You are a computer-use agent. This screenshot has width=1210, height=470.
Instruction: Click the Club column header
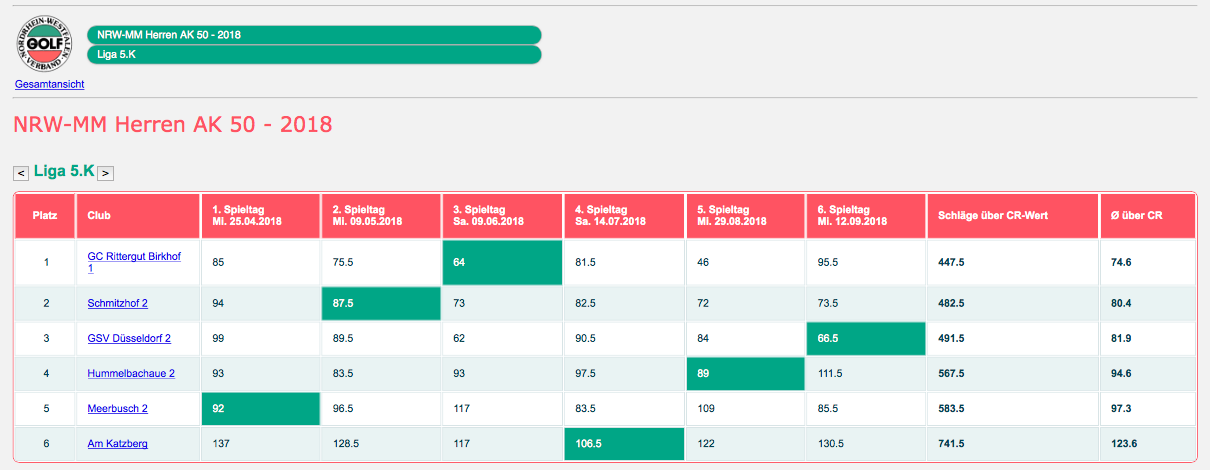pos(137,215)
